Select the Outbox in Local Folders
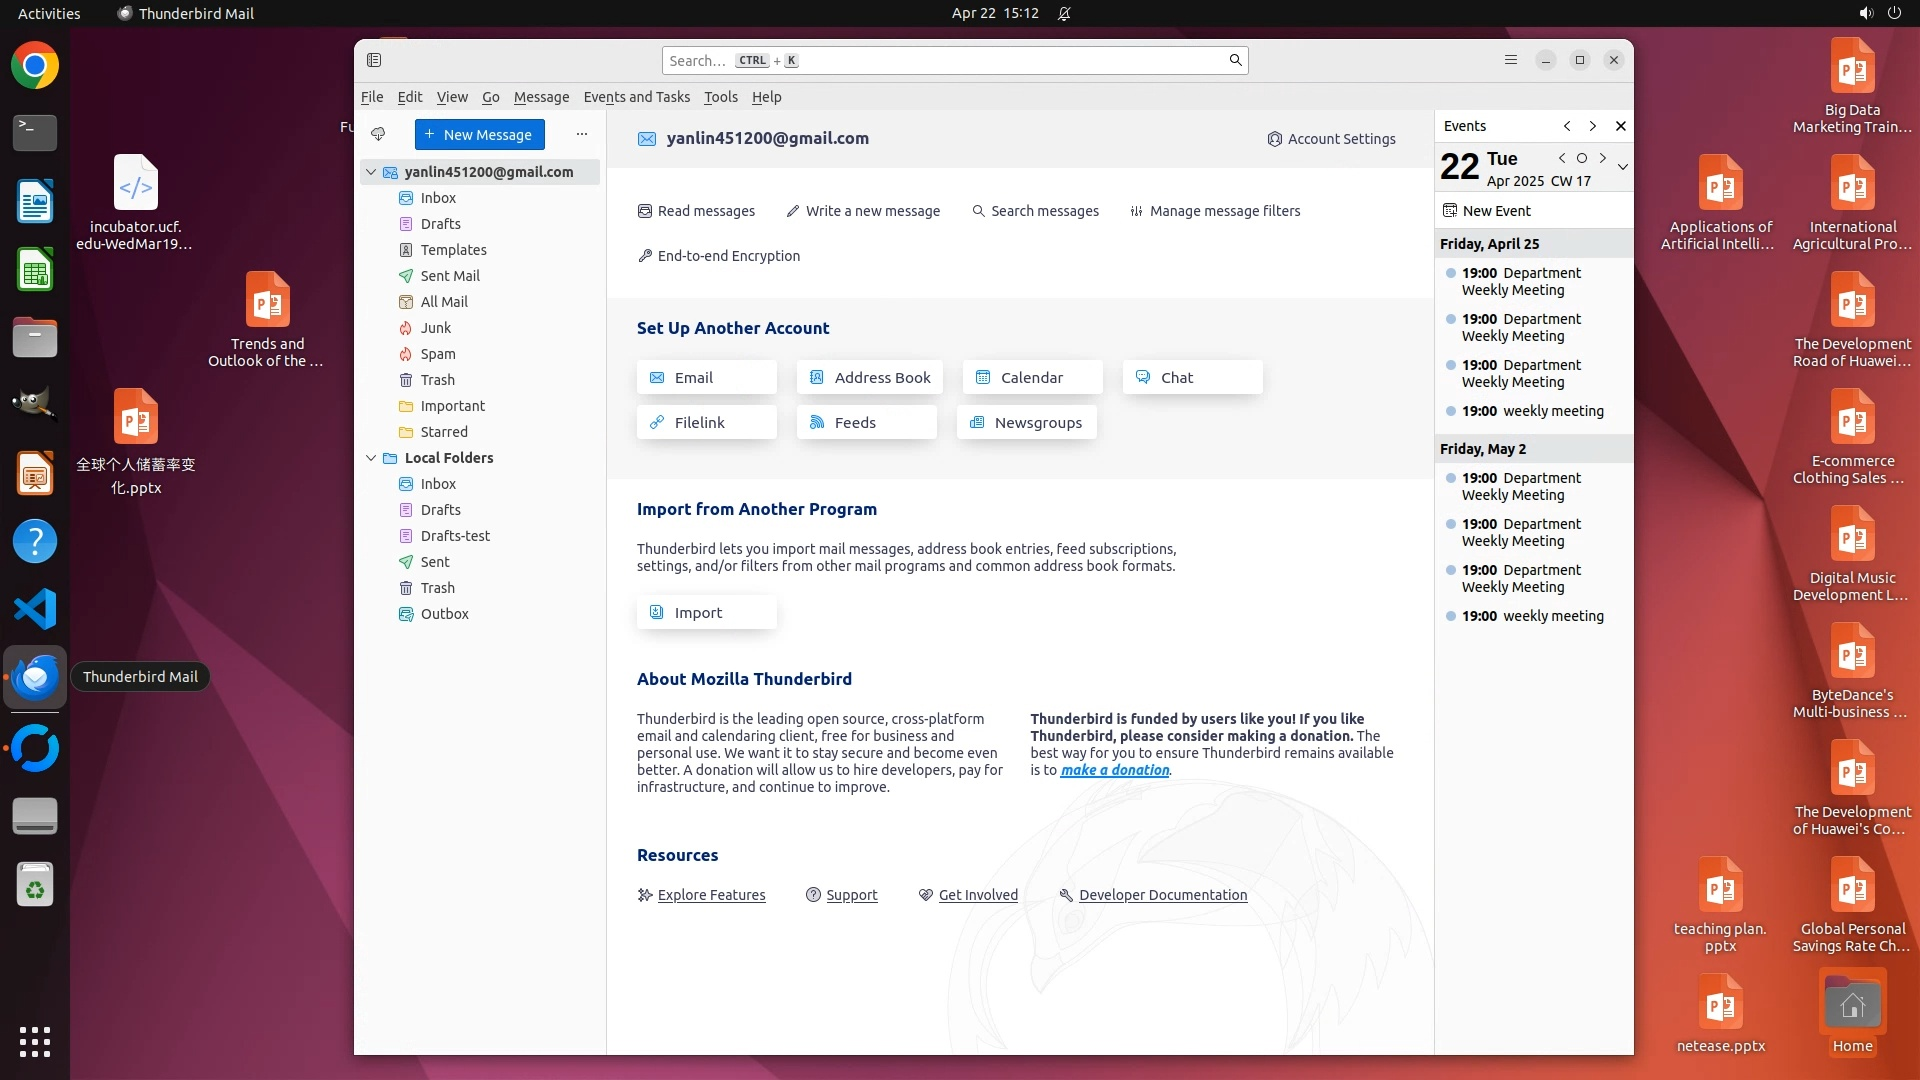This screenshot has width=1920, height=1080. coord(444,614)
